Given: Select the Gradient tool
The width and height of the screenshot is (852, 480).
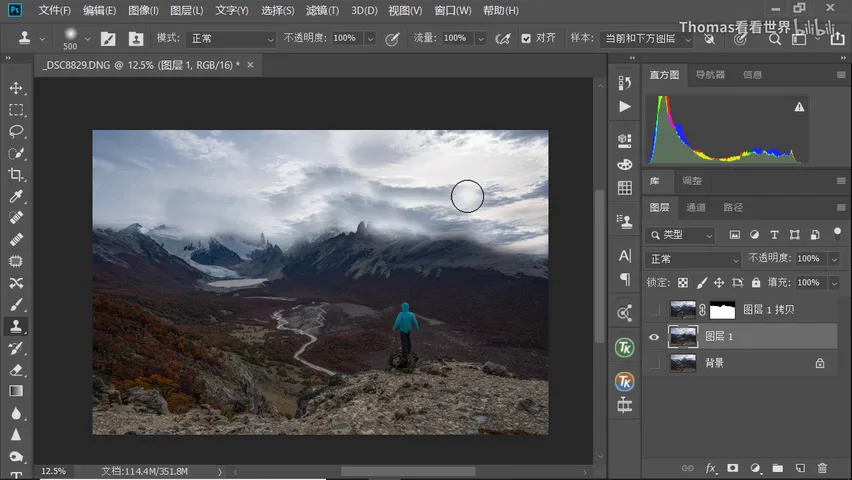Looking at the screenshot, I should (x=16, y=391).
